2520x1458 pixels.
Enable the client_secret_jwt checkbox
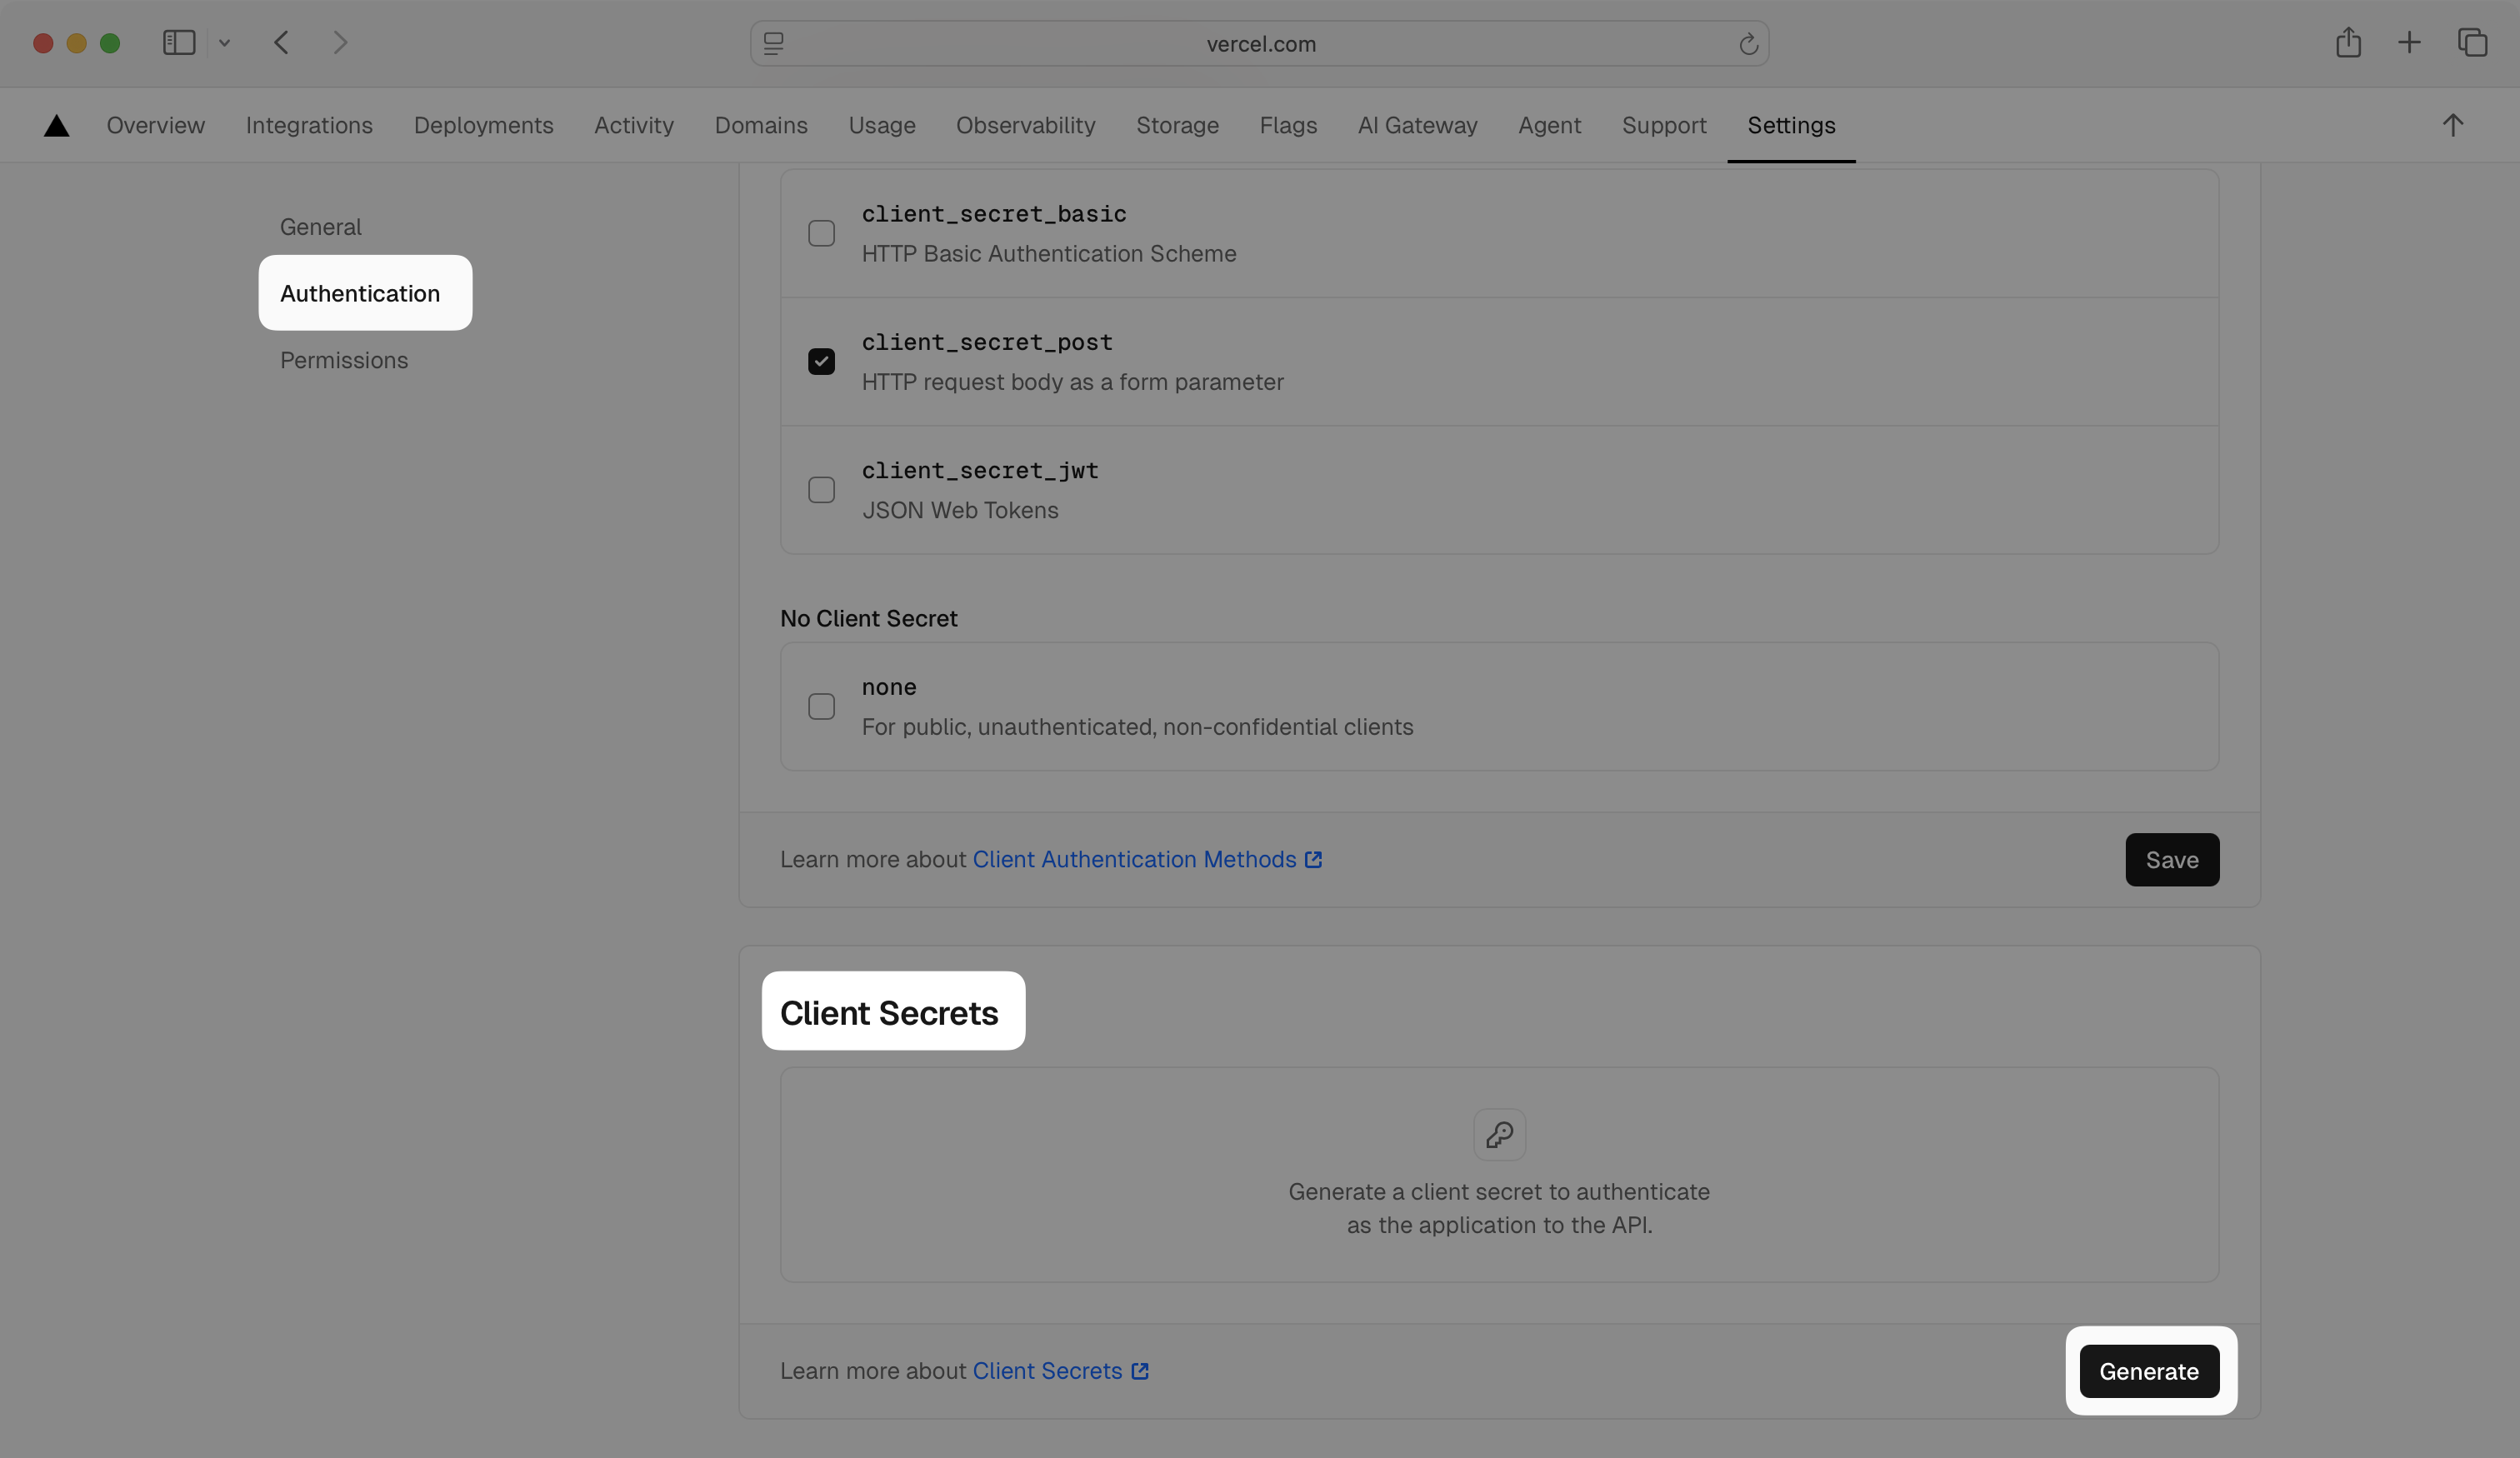point(821,490)
